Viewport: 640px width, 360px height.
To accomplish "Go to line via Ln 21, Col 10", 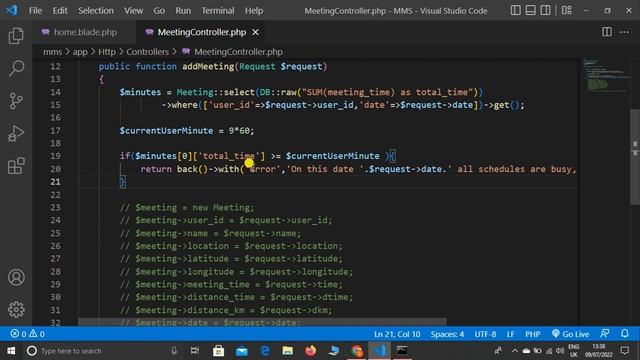I will [x=397, y=334].
